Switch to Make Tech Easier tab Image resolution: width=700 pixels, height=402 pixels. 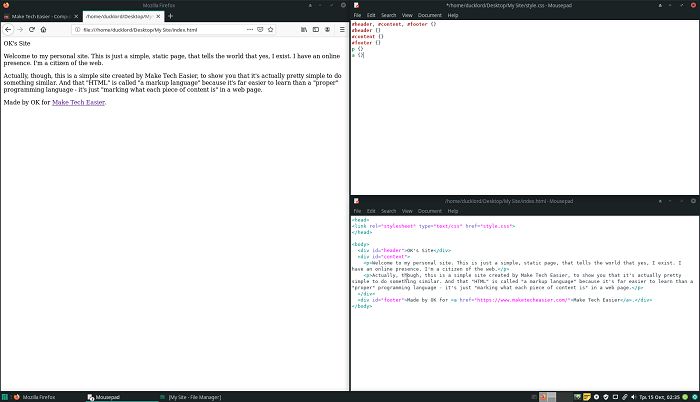(x=41, y=17)
